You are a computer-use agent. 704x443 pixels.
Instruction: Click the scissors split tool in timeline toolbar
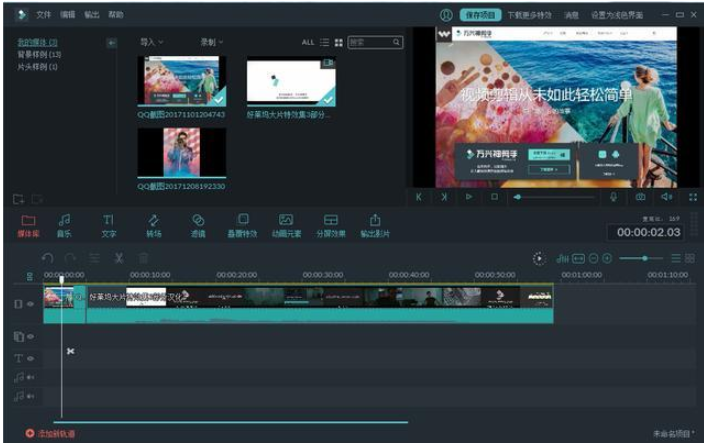point(118,258)
